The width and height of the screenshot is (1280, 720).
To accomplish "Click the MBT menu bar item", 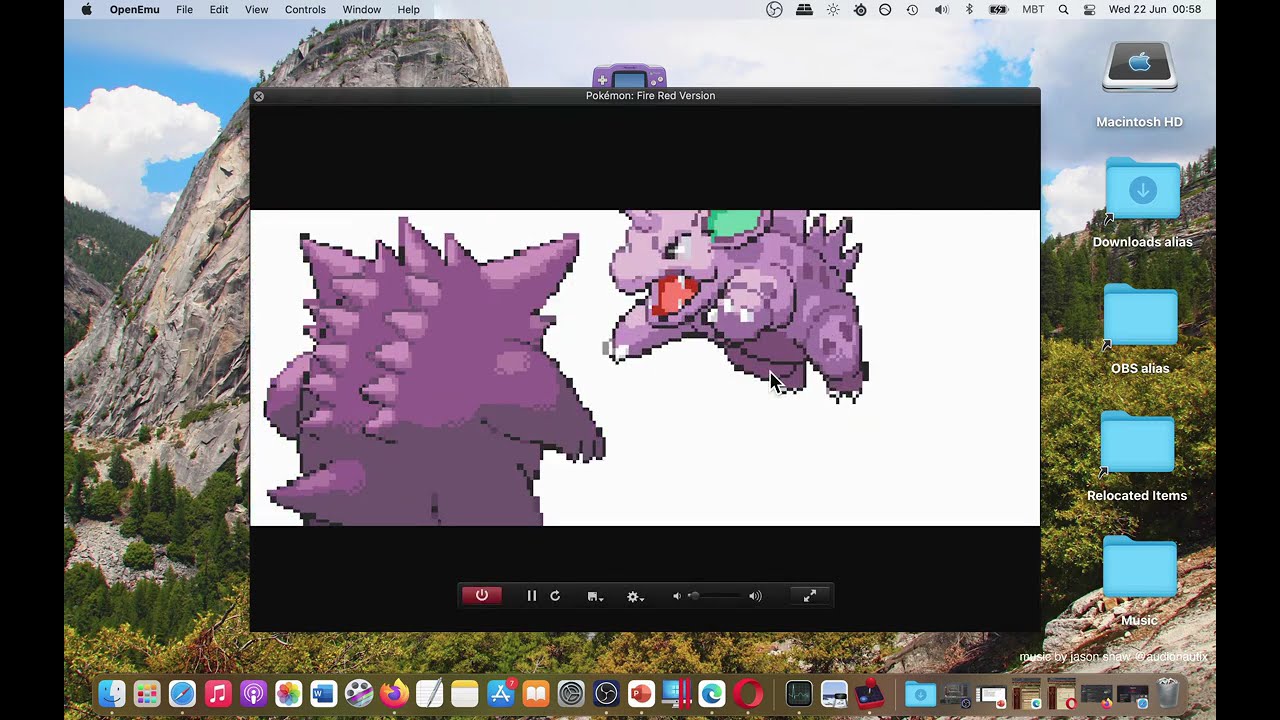I will pyautogui.click(x=1033, y=9).
